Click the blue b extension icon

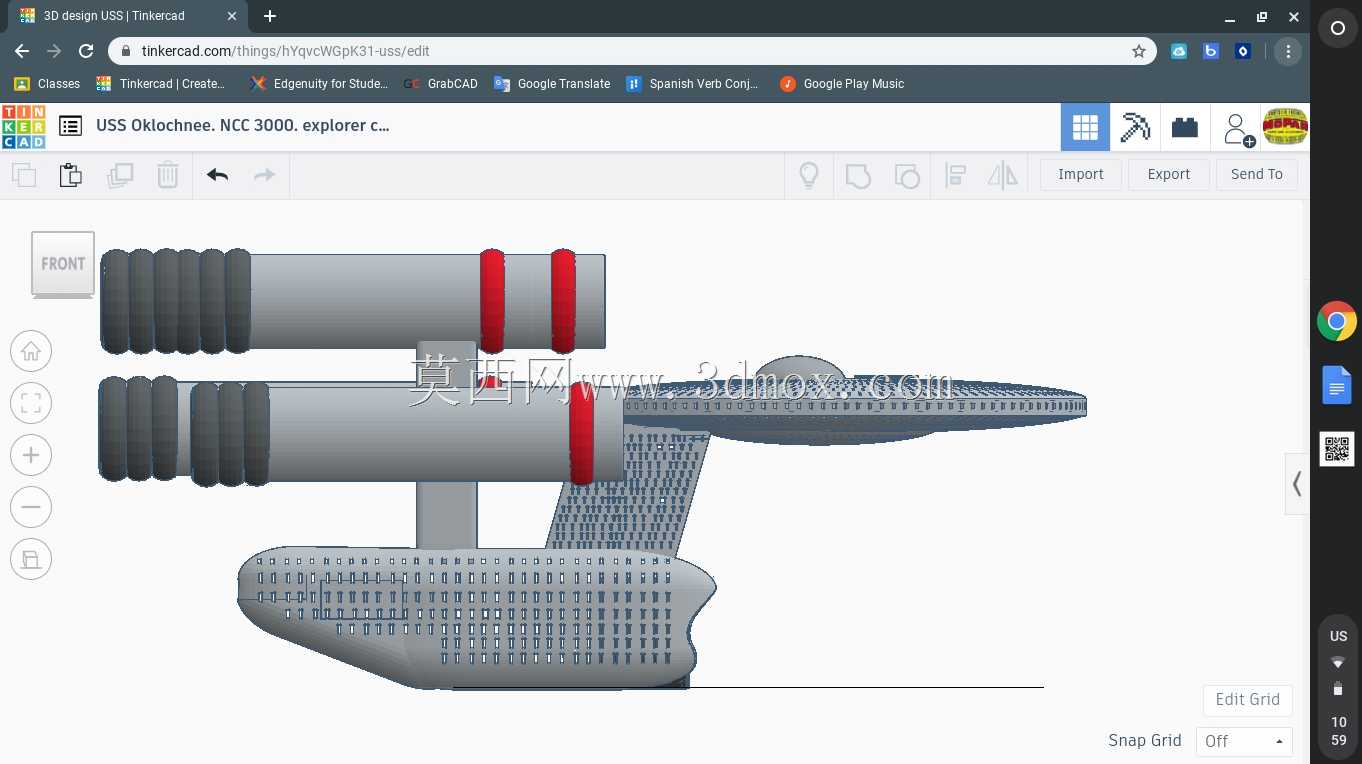pos(1211,51)
